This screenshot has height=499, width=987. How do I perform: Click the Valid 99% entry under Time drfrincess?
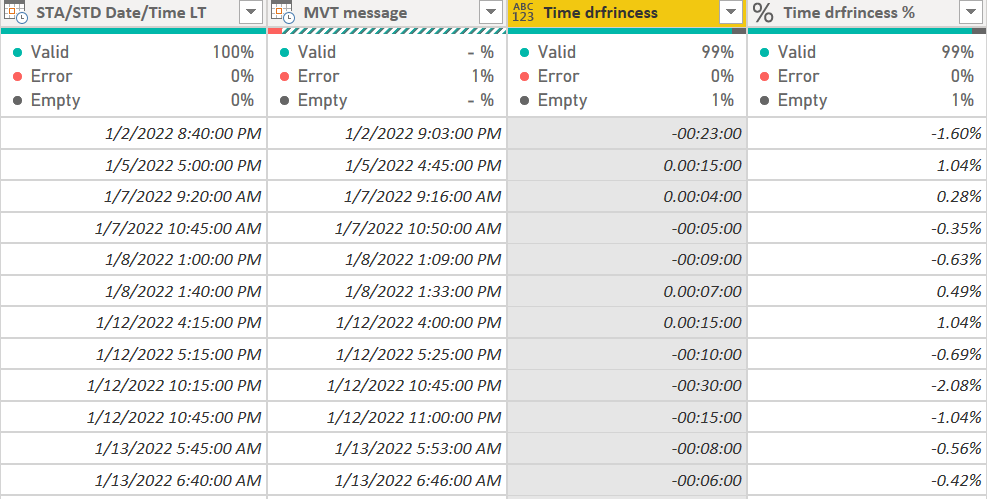tap(627, 52)
